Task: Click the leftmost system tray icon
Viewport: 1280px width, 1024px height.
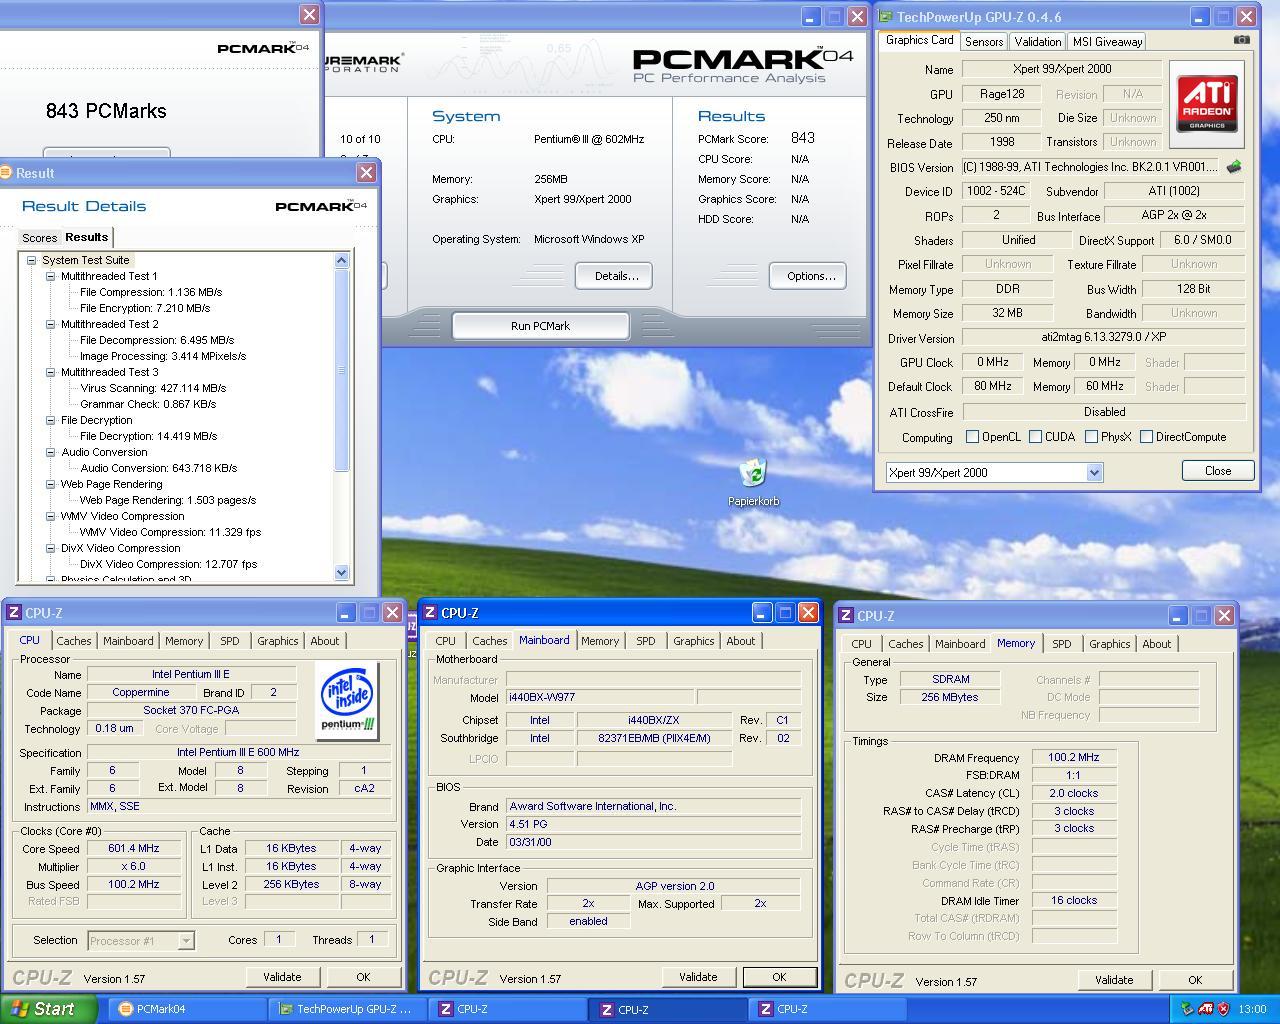Action: 1187,1009
